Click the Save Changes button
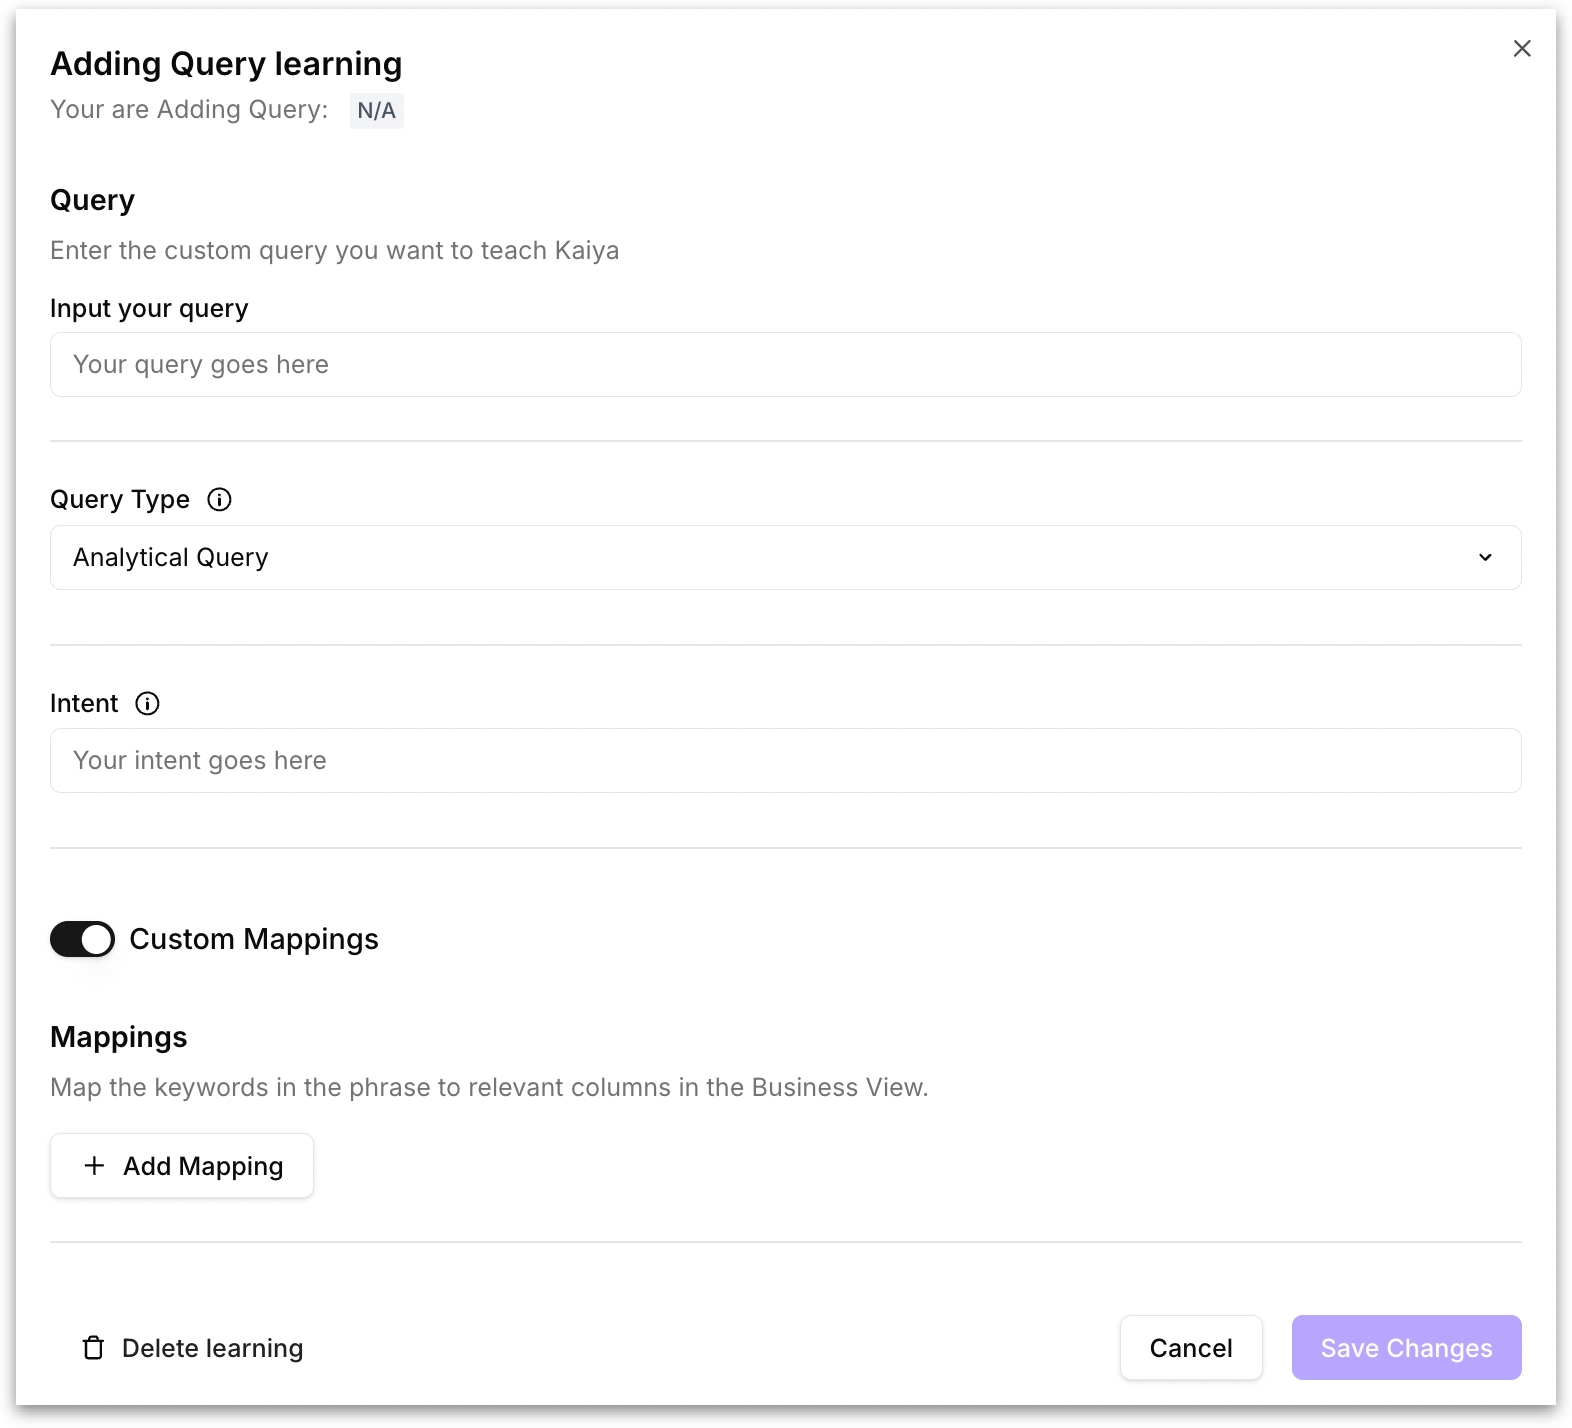Viewport: 1572px width, 1428px height. 1405,1348
